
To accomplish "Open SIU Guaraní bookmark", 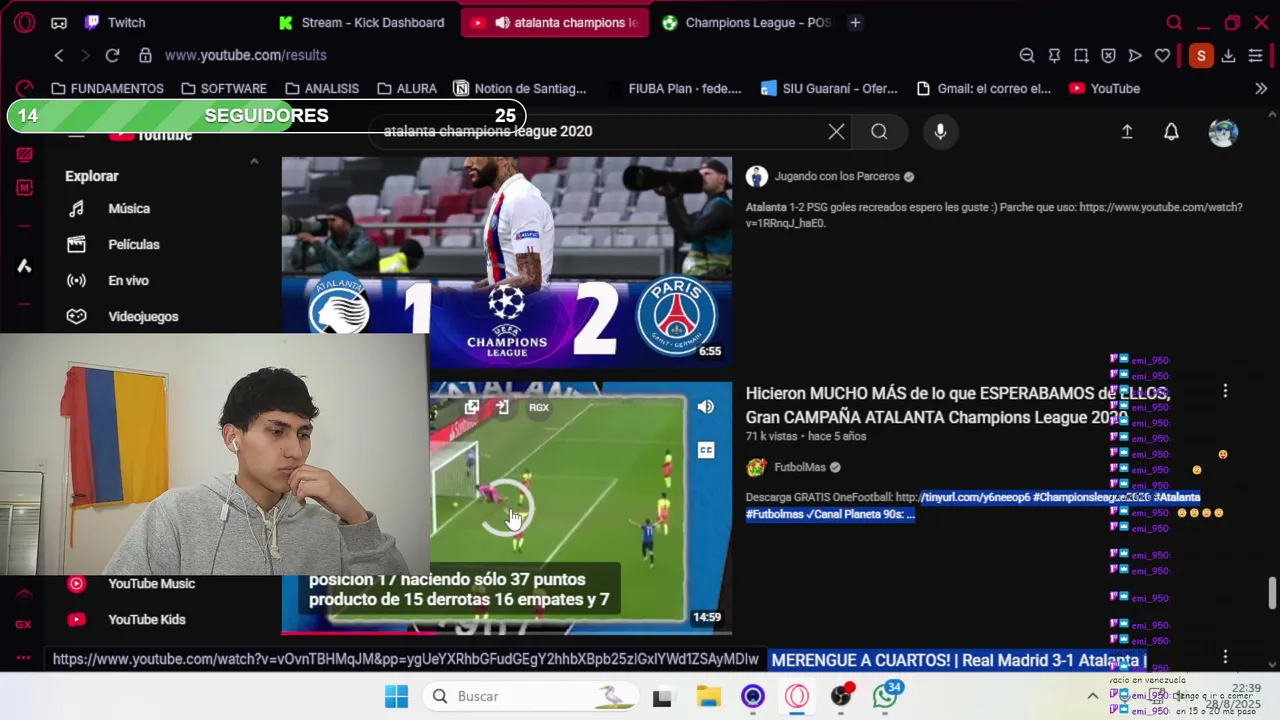I will 829,88.
